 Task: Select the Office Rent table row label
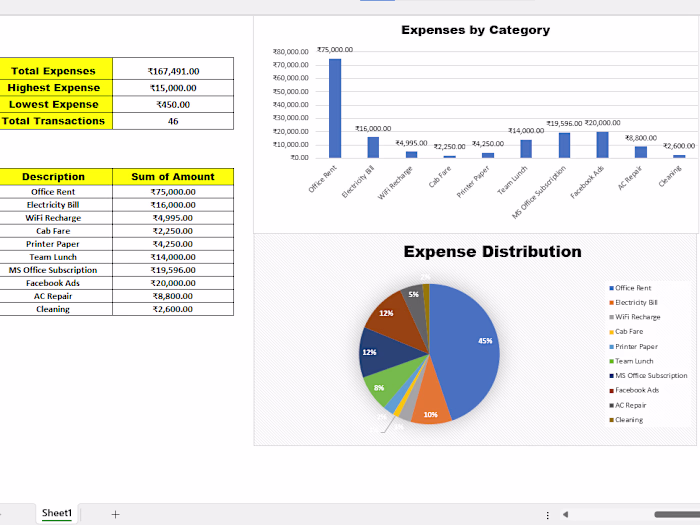pyautogui.click(x=56, y=192)
